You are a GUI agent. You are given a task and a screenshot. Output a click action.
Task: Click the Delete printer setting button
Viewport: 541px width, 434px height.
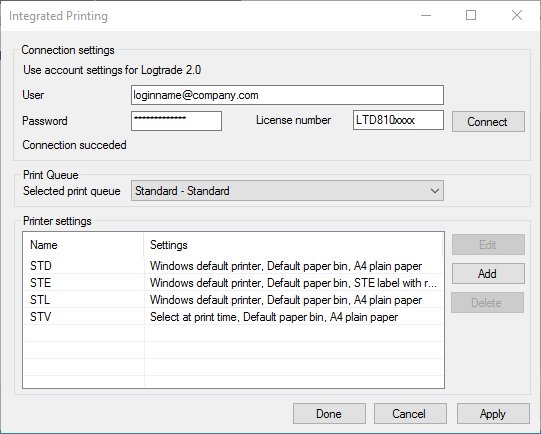tap(487, 303)
